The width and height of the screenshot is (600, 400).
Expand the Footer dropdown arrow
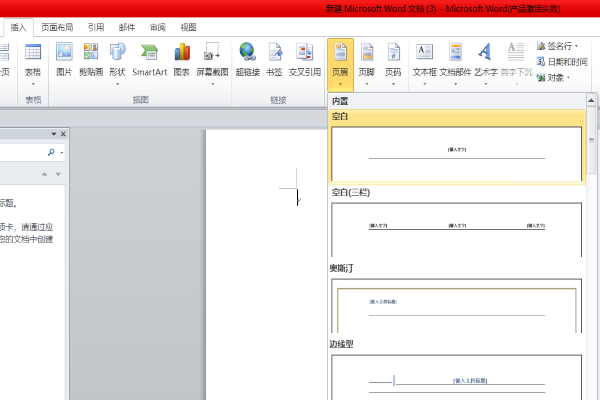[367, 84]
